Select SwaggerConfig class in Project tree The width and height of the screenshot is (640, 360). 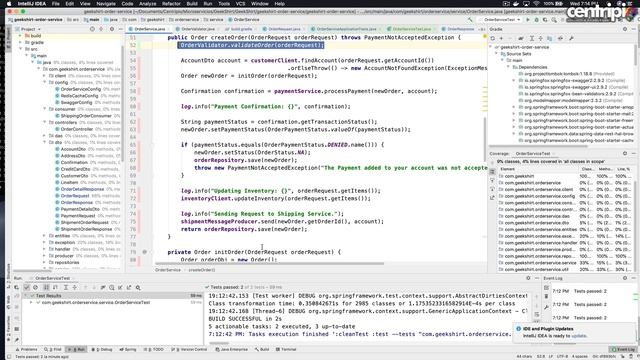tap(76, 102)
